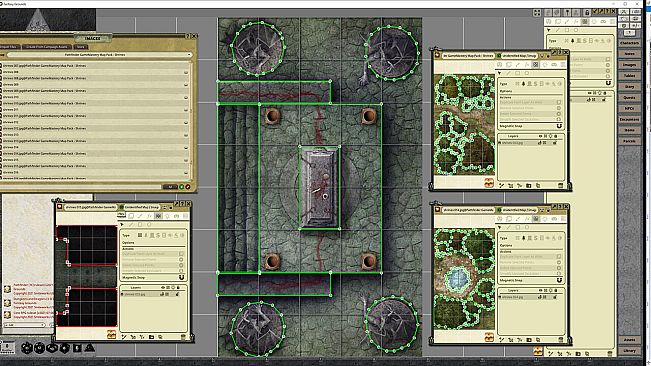
Task: Open the forest path map thumbnail
Action: [464, 124]
